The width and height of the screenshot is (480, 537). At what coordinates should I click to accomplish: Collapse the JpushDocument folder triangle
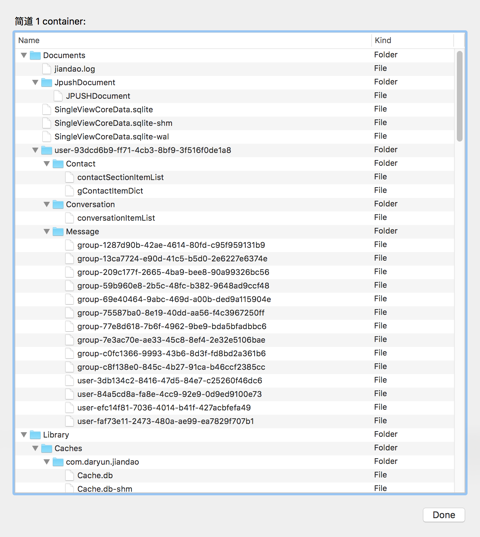coord(35,82)
